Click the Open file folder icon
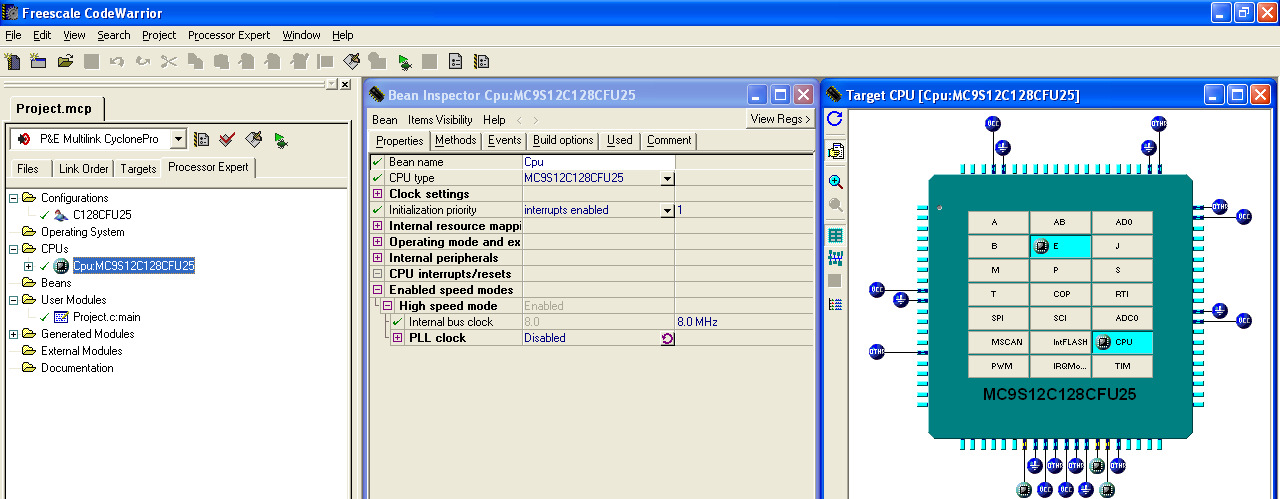This screenshot has height=499, width=1280. click(65, 61)
